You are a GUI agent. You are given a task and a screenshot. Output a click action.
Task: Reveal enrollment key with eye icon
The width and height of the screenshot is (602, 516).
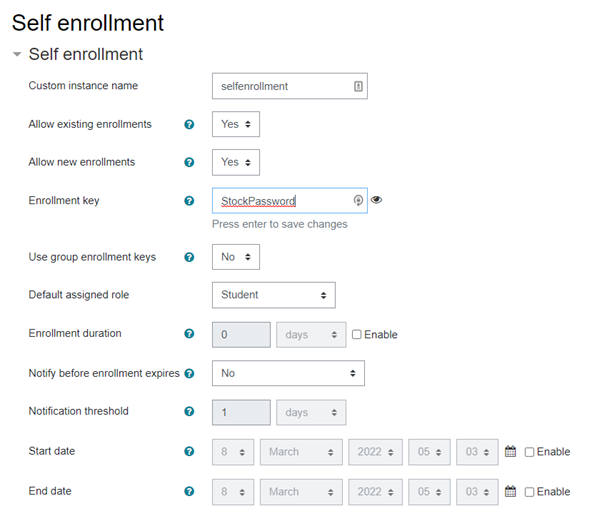[376, 200]
